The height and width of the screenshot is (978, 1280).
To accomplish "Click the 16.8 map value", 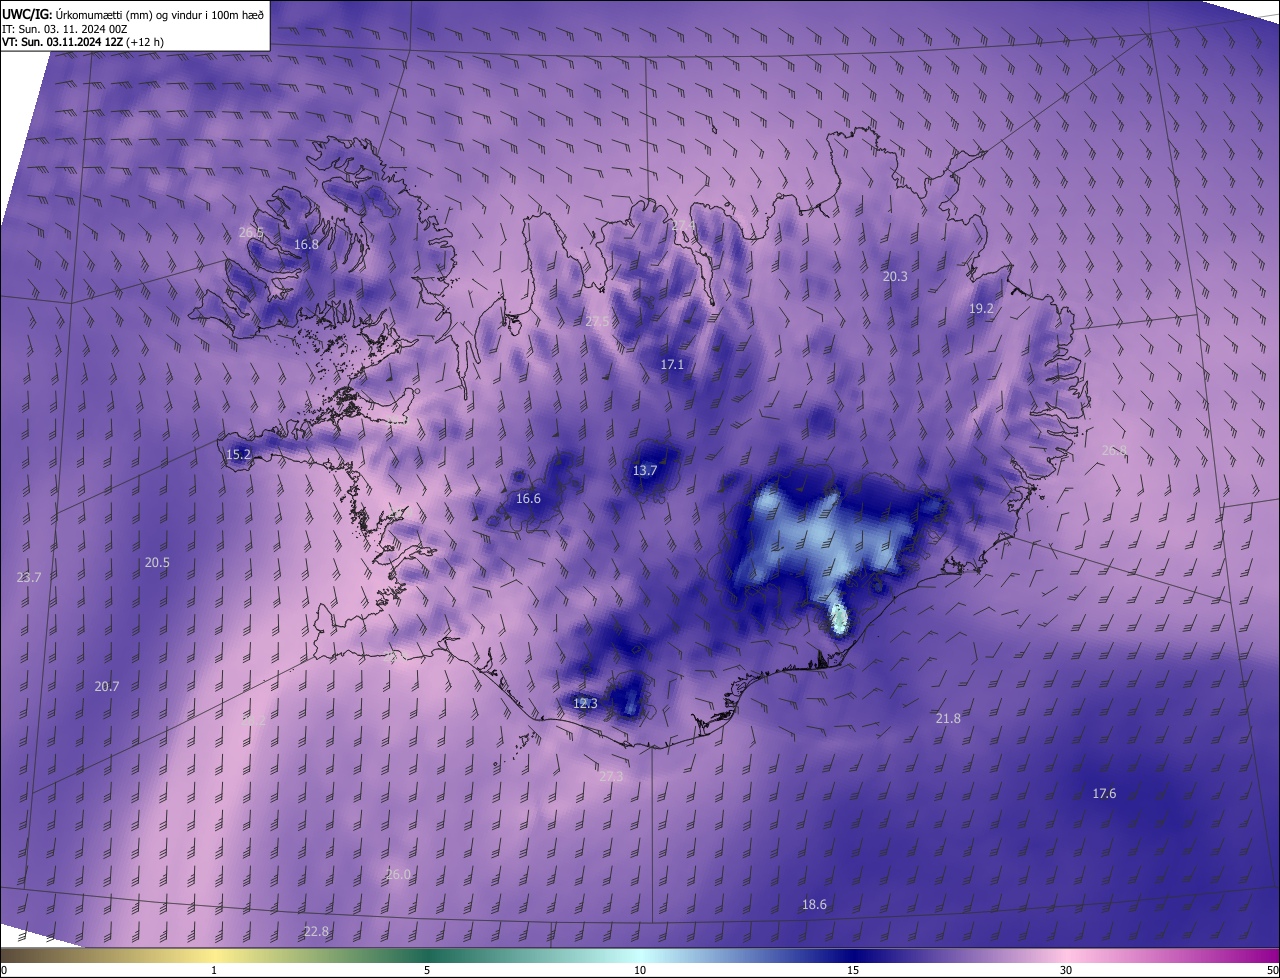I will (x=306, y=244).
